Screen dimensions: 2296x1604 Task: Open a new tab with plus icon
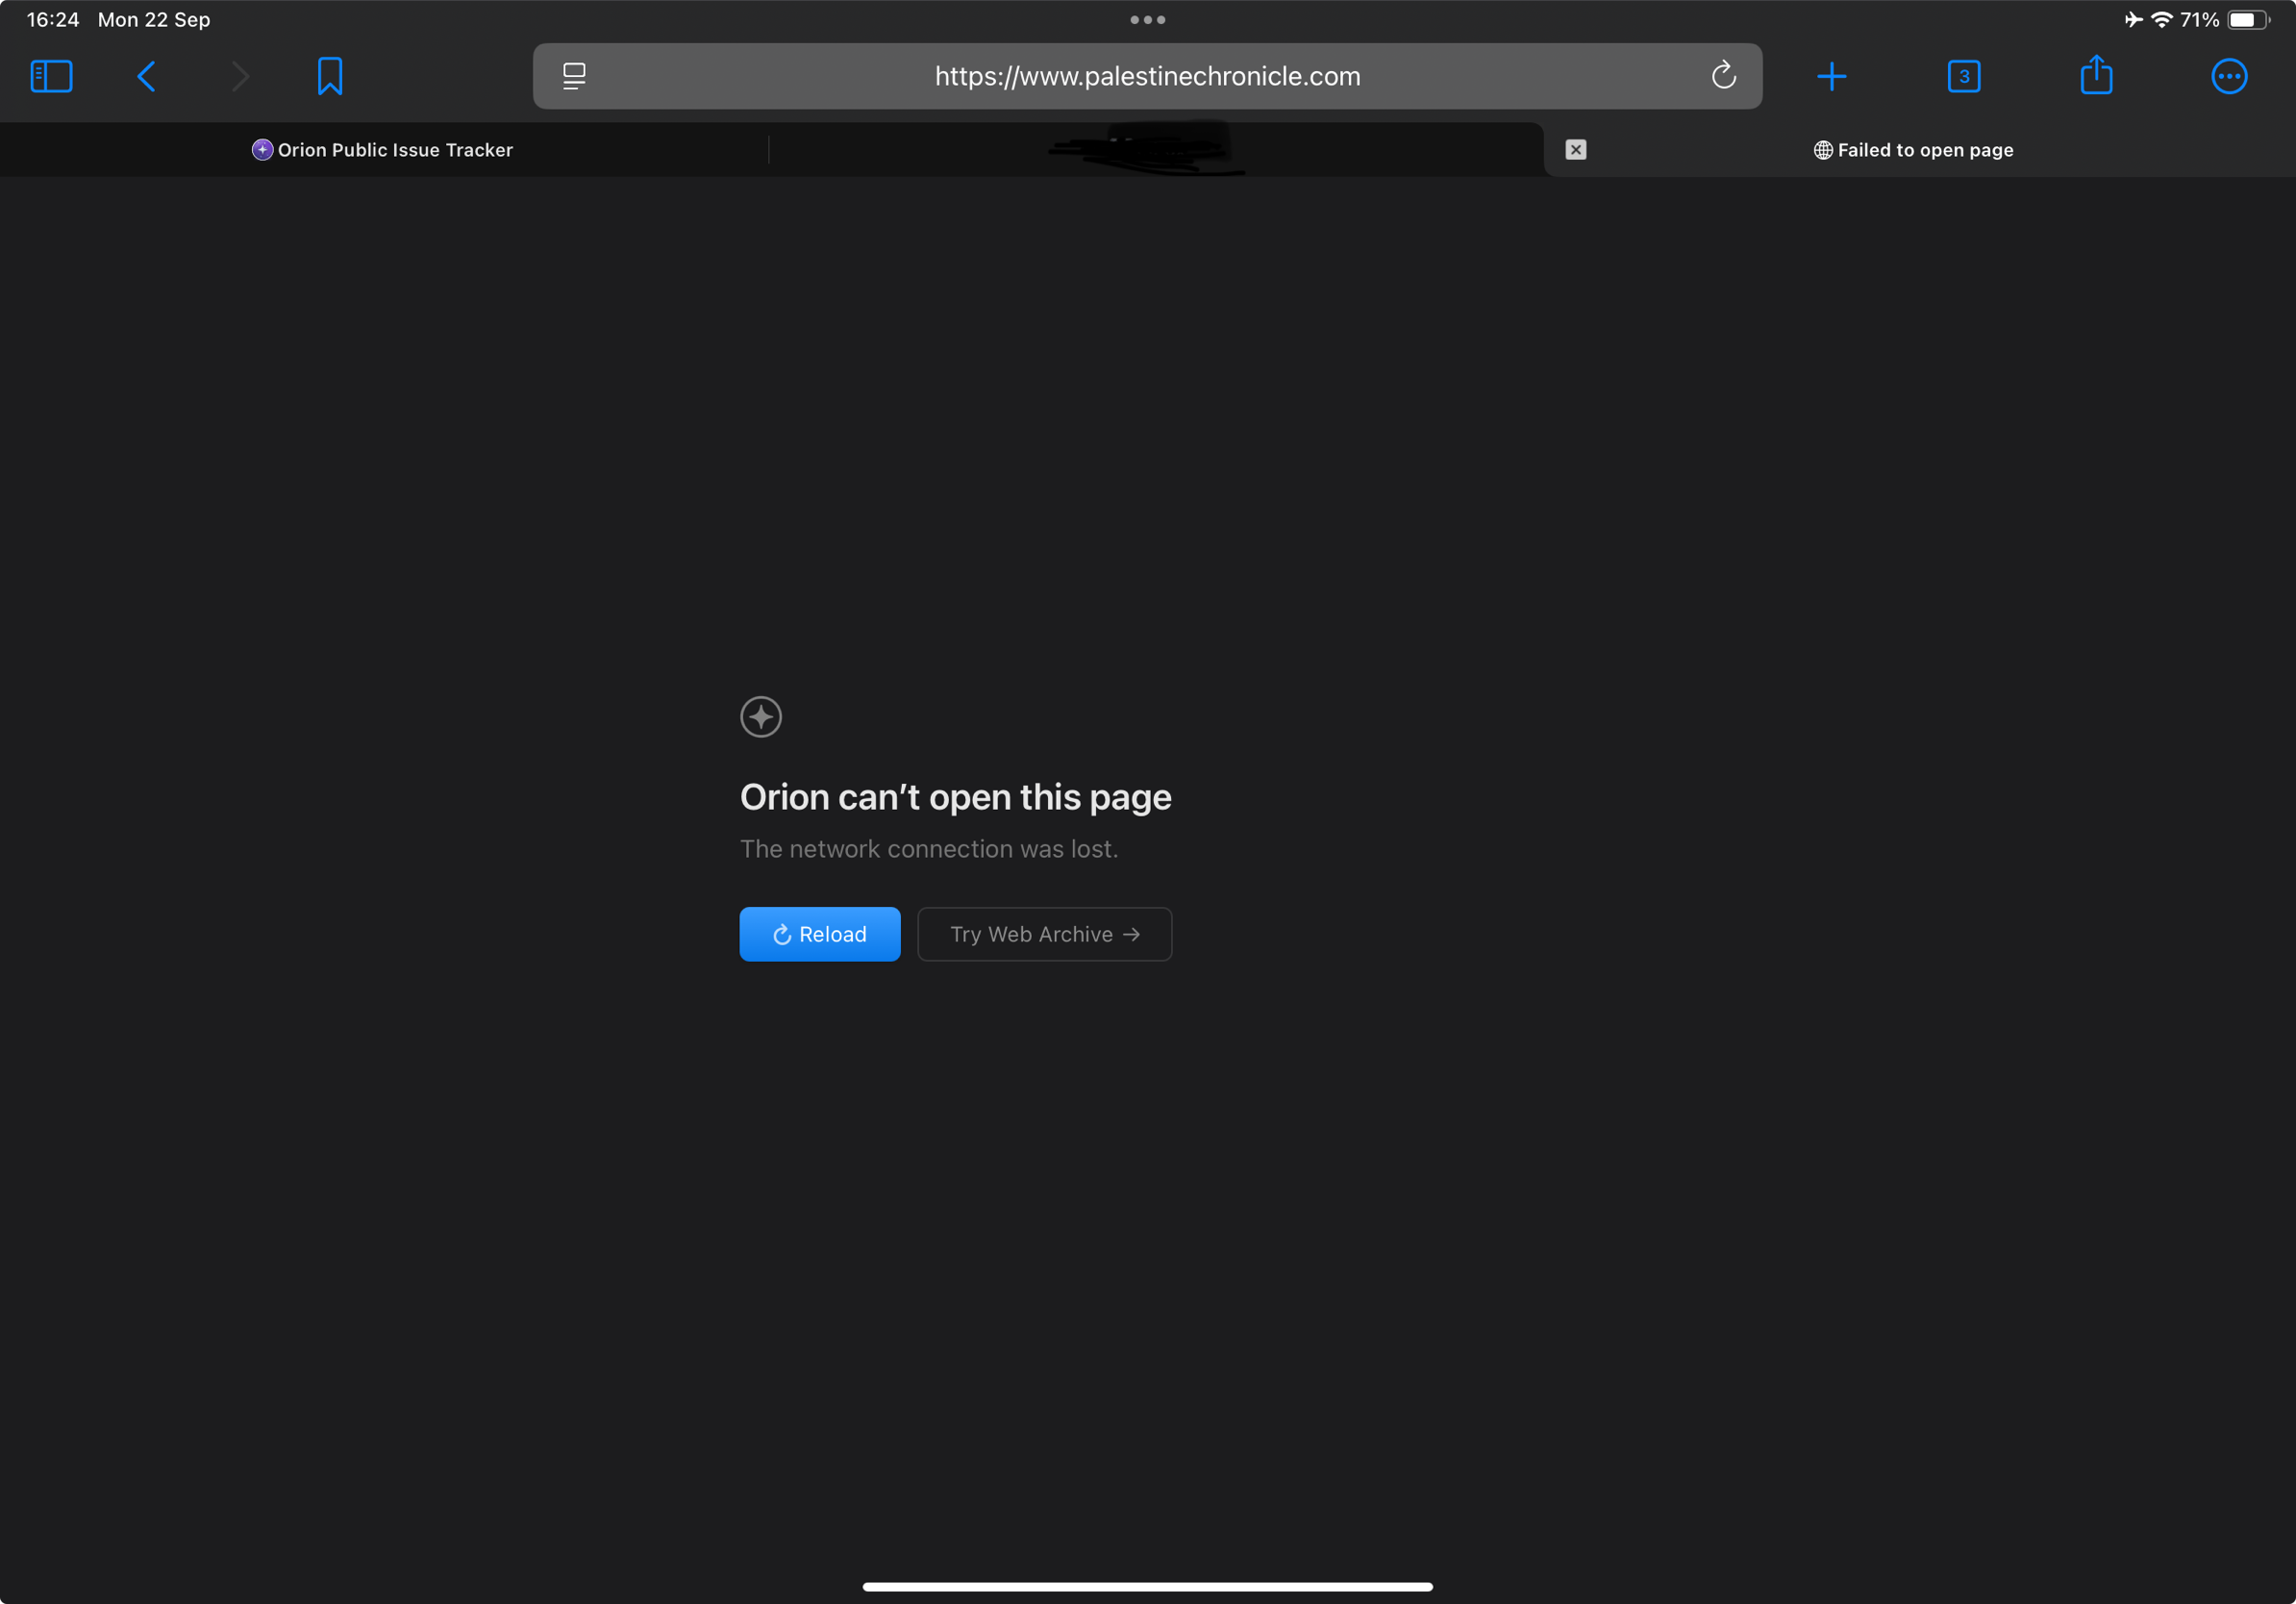(x=1831, y=76)
